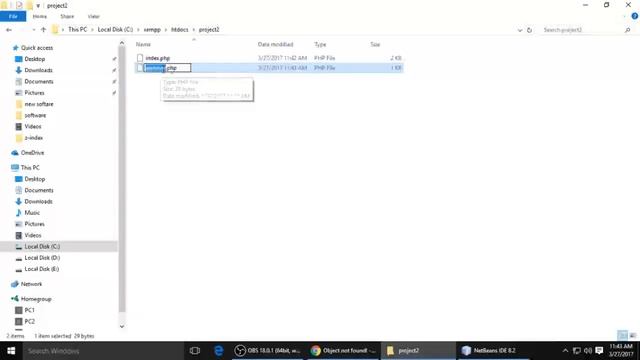
Task: Open Local Disk (D:) in sidebar
Action: [x=42, y=258]
